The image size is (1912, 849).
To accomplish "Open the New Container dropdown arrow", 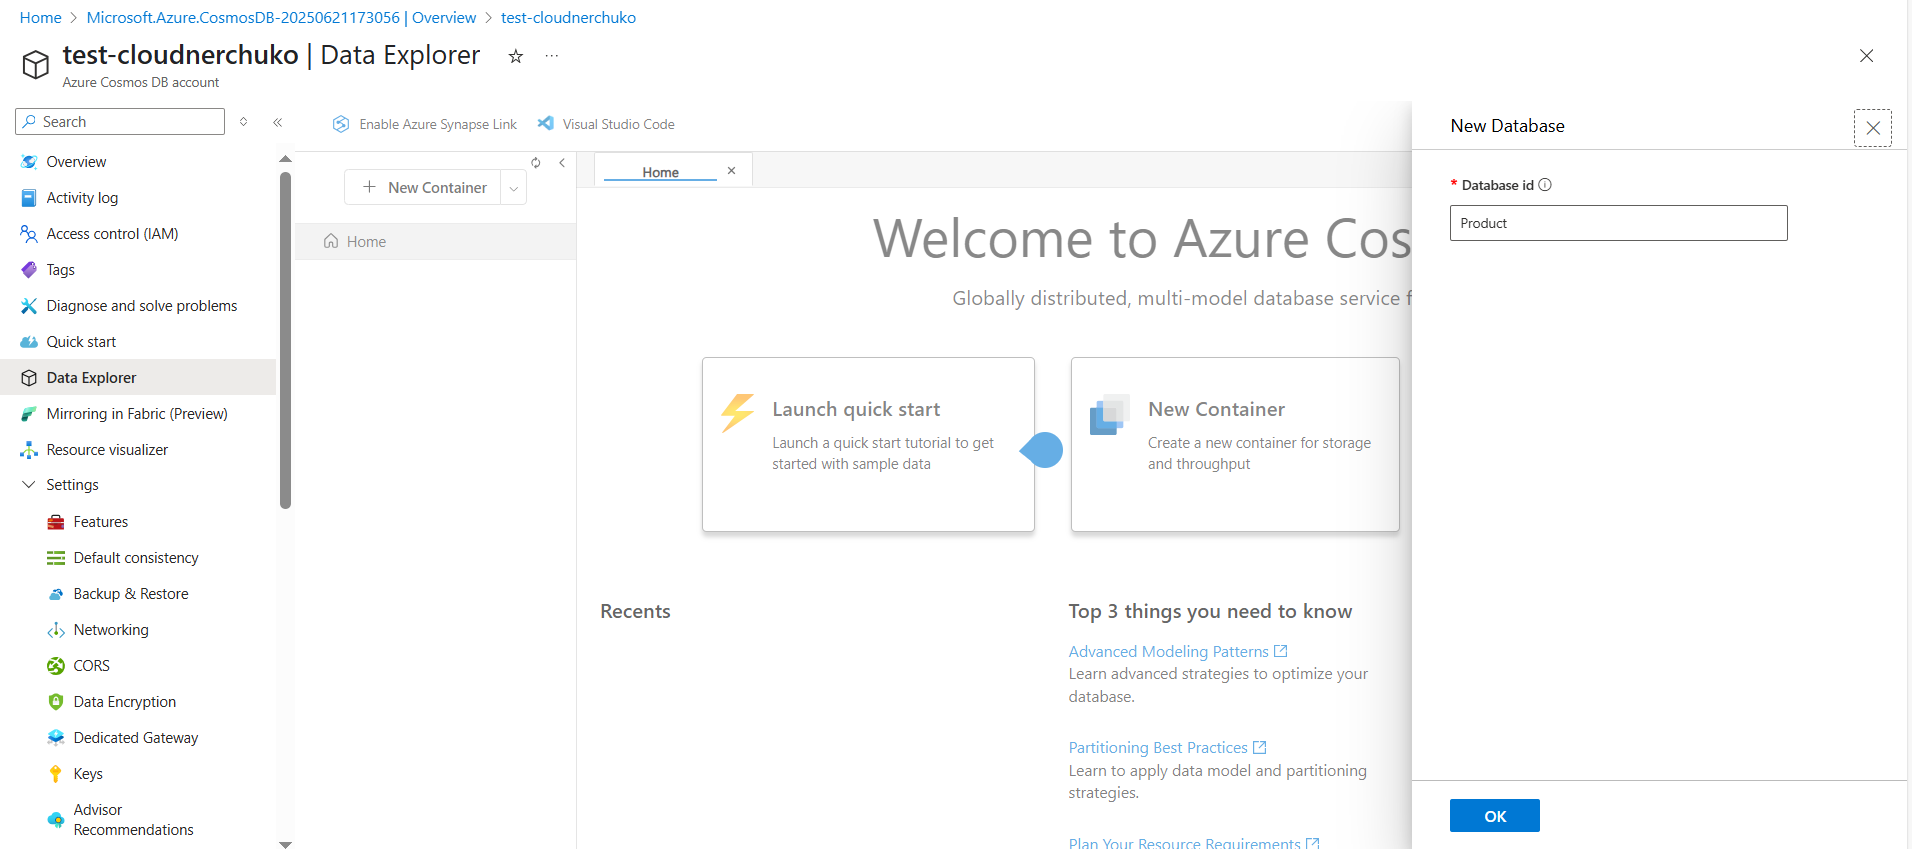I will pyautogui.click(x=513, y=188).
